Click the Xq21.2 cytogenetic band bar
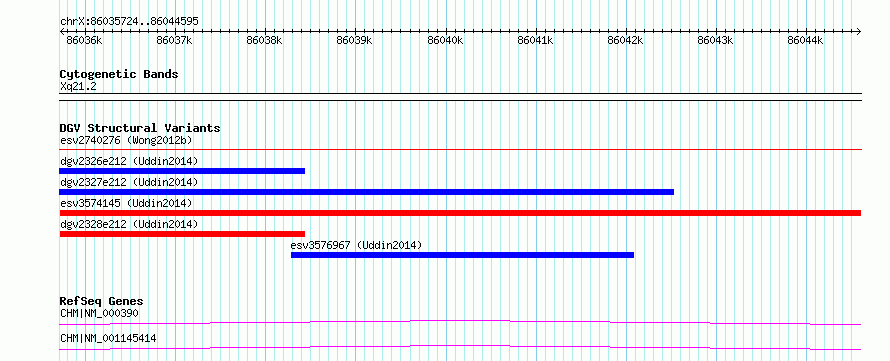This screenshot has width=890, height=361. (x=460, y=97)
